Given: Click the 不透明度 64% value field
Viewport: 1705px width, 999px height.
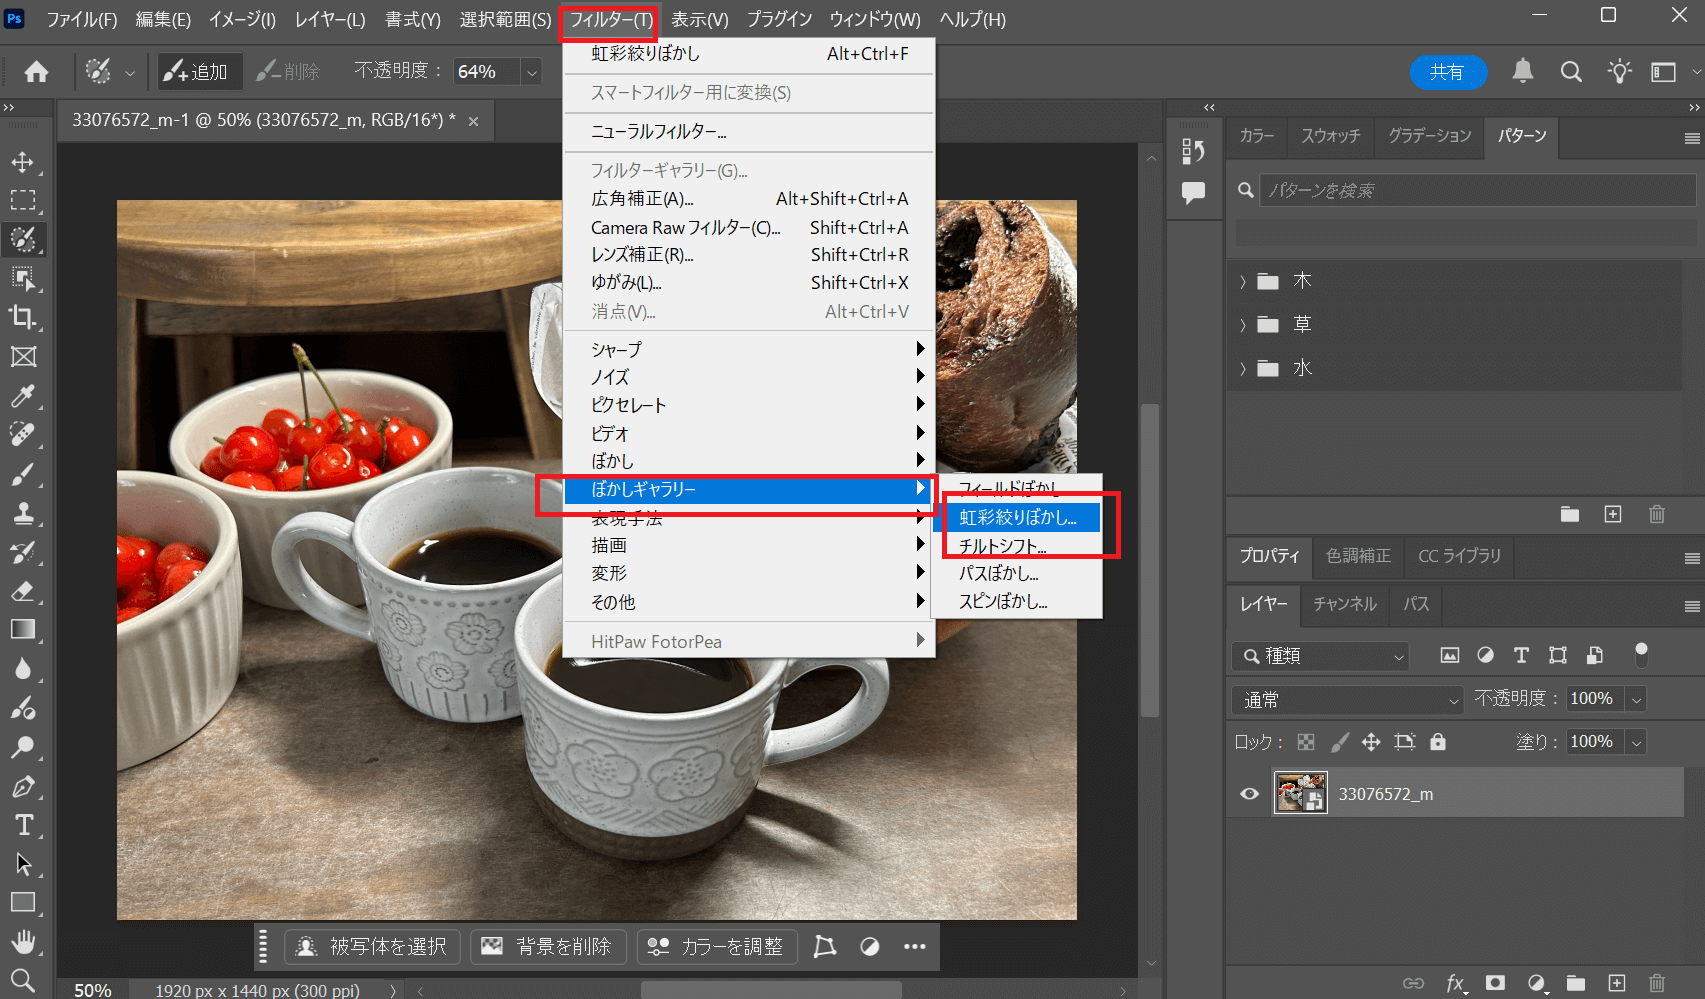Looking at the screenshot, I should 485,72.
